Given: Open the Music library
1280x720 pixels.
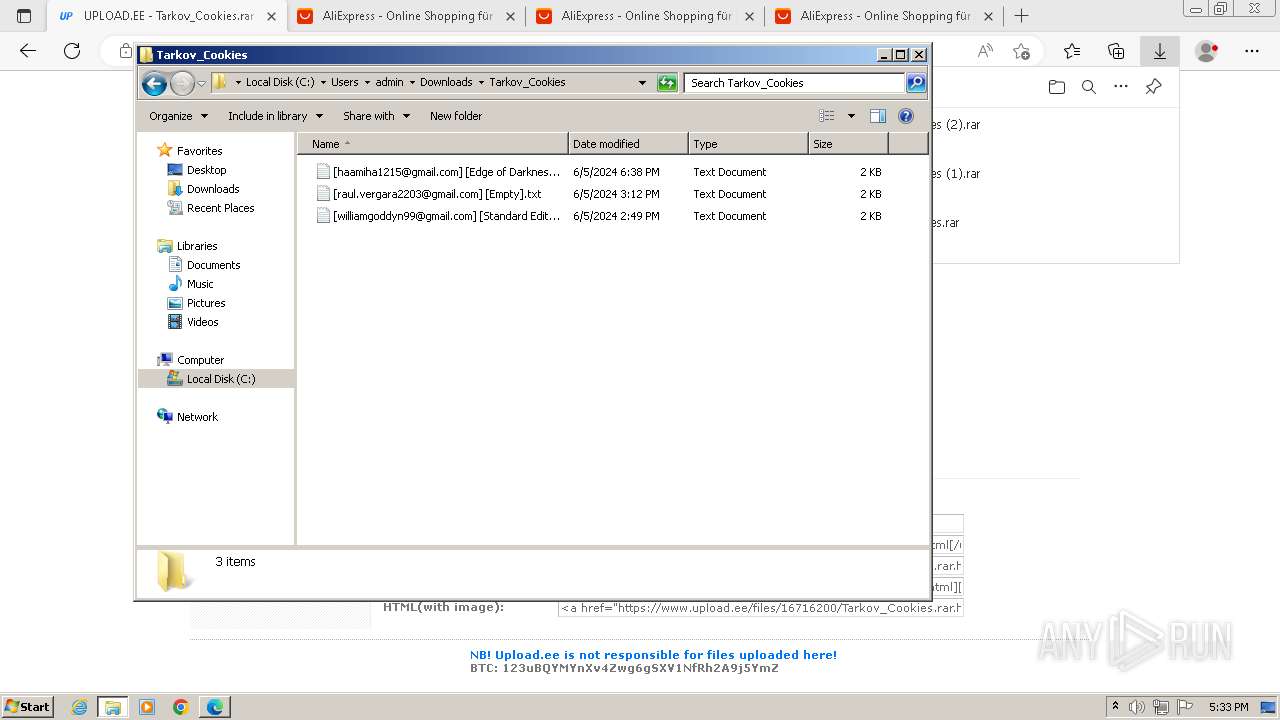Looking at the screenshot, I should 199,284.
